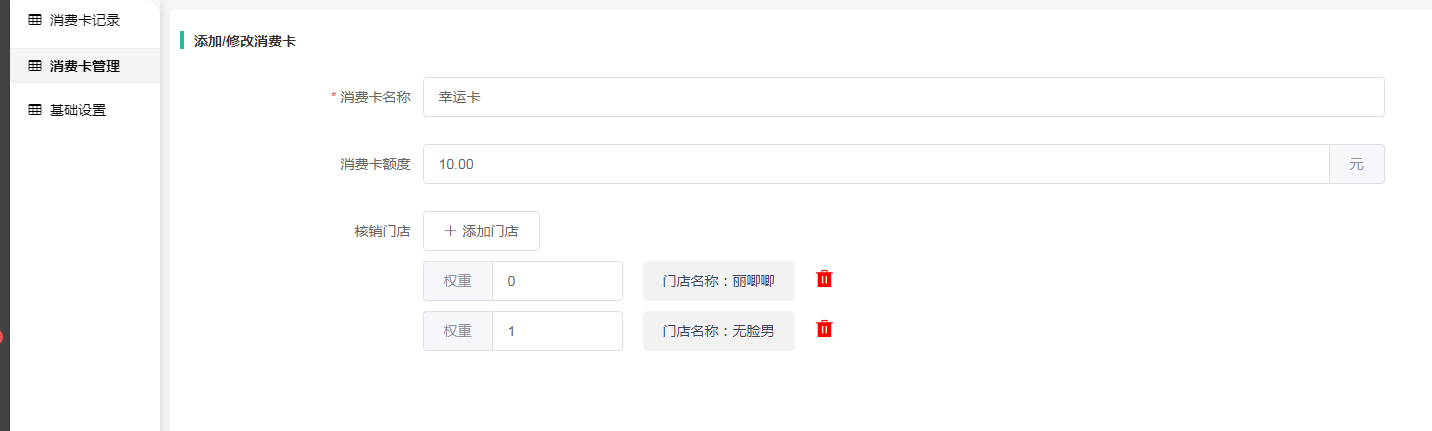
Task: Click the 元 unit addon
Action: (x=1356, y=164)
